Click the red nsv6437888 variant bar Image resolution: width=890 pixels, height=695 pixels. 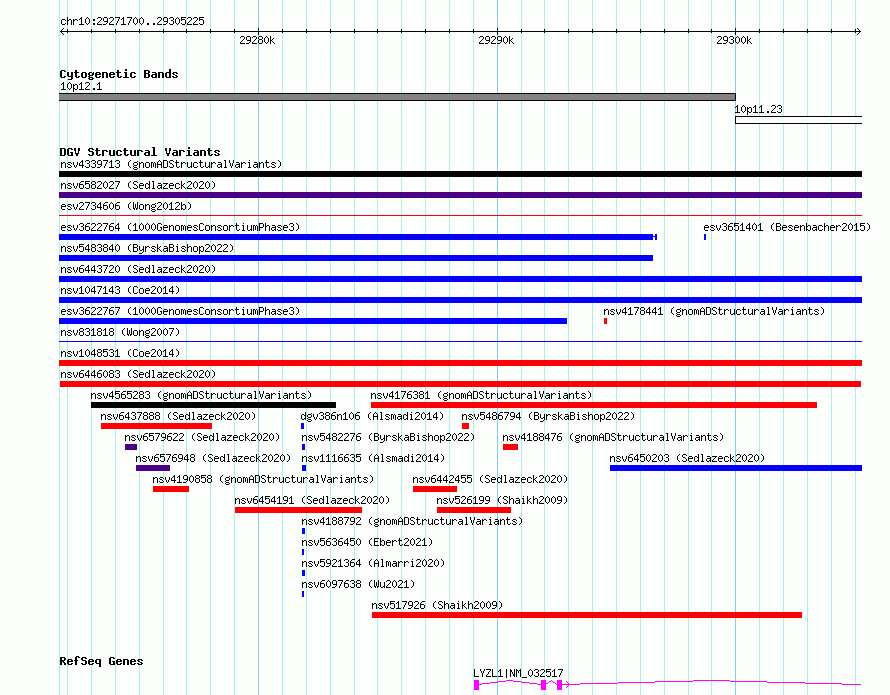coord(157,426)
